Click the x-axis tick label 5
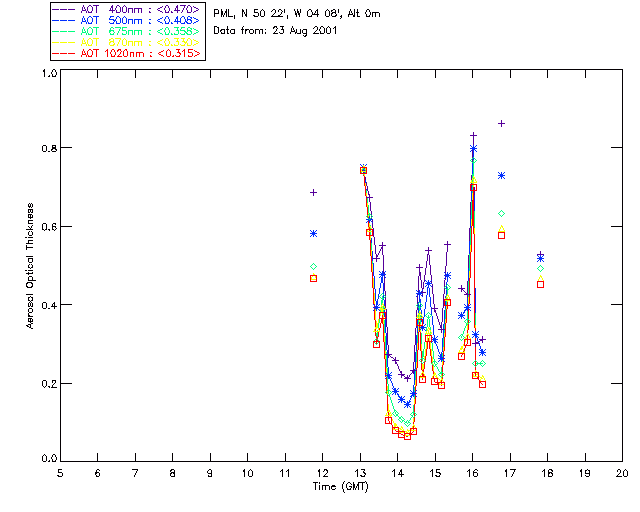 click(60, 473)
